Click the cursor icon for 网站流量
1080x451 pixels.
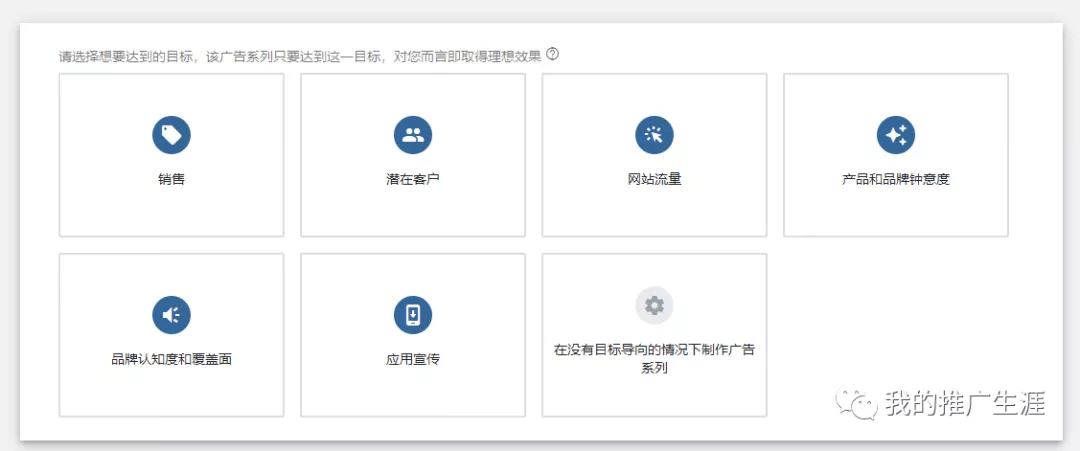(x=654, y=135)
